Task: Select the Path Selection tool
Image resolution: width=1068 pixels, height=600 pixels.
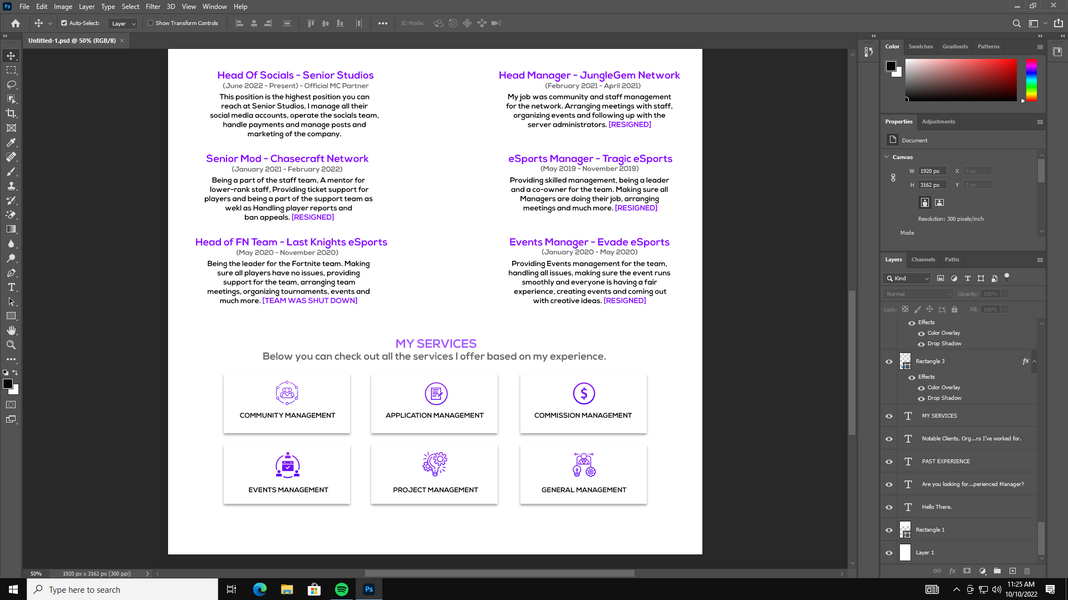Action: click(x=11, y=302)
